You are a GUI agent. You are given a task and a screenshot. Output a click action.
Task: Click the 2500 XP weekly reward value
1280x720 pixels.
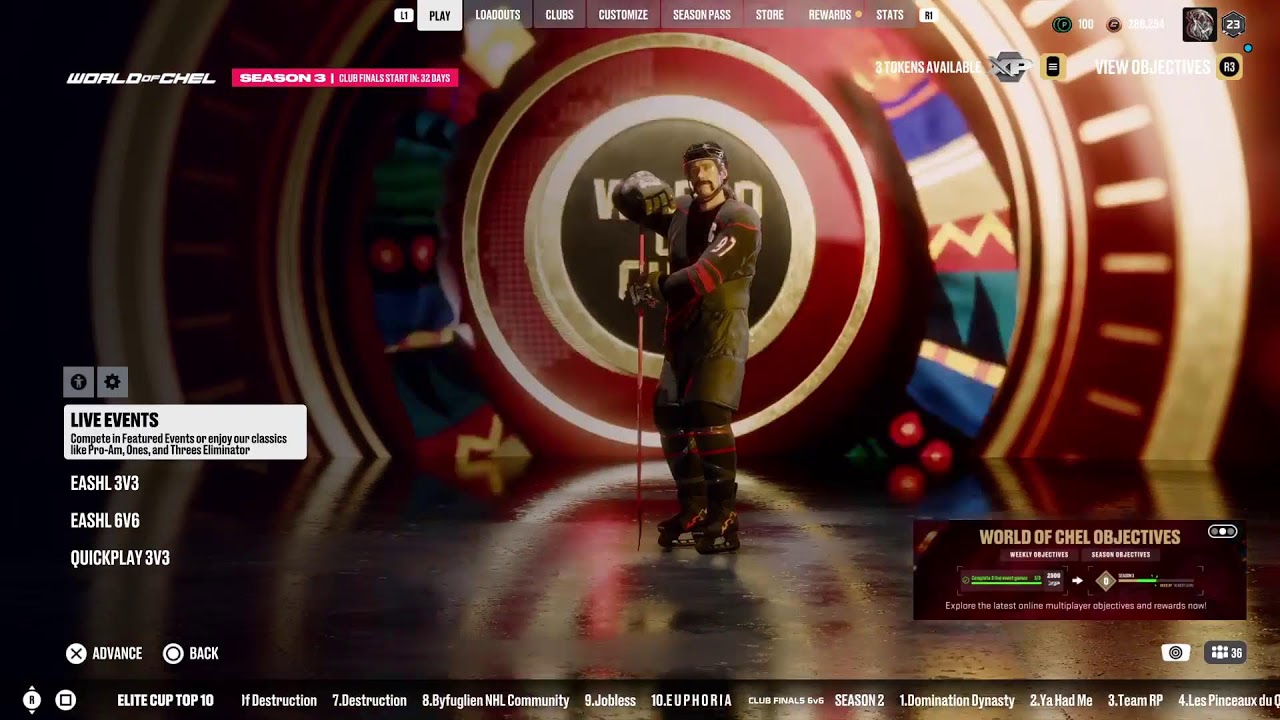pyautogui.click(x=1053, y=578)
